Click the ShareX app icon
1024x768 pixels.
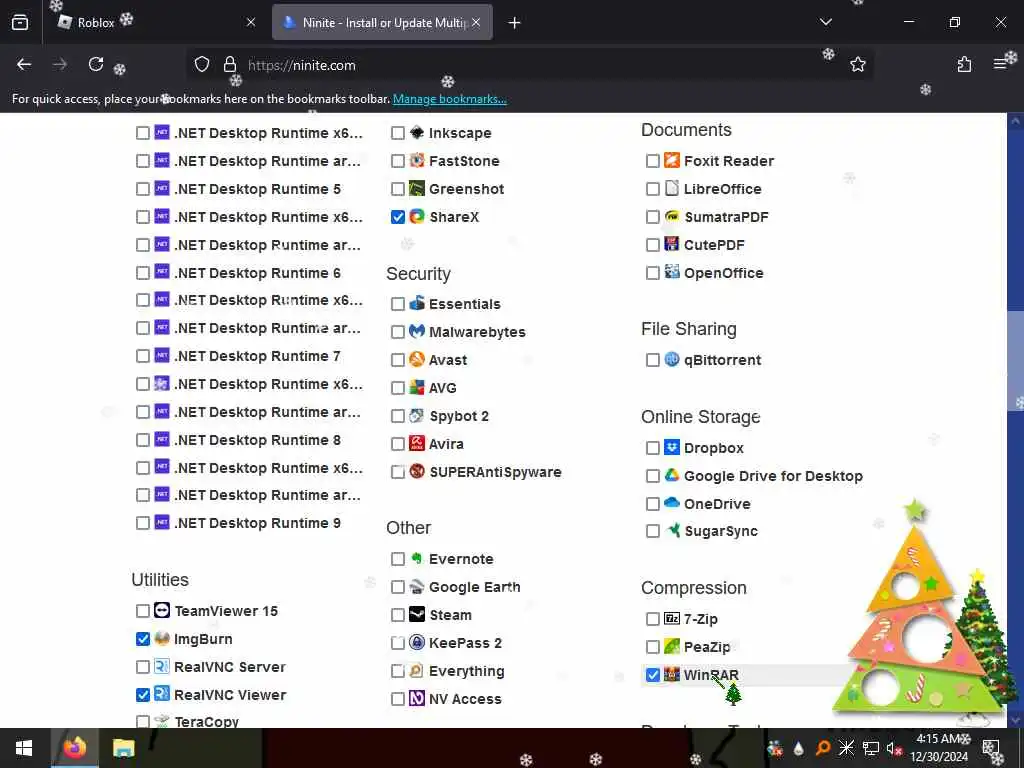tap(417, 216)
